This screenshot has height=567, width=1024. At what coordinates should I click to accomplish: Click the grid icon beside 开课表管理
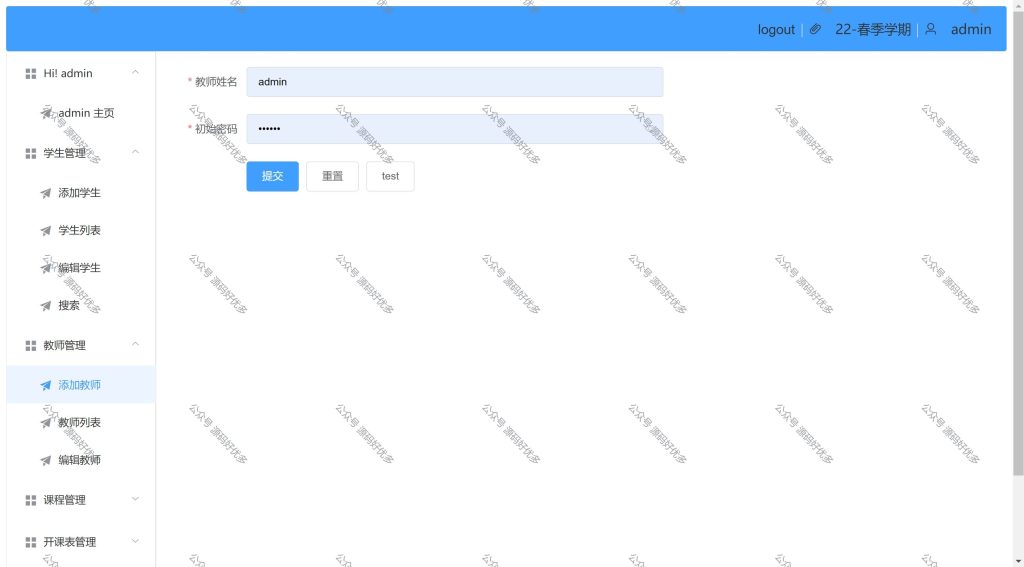coord(31,542)
